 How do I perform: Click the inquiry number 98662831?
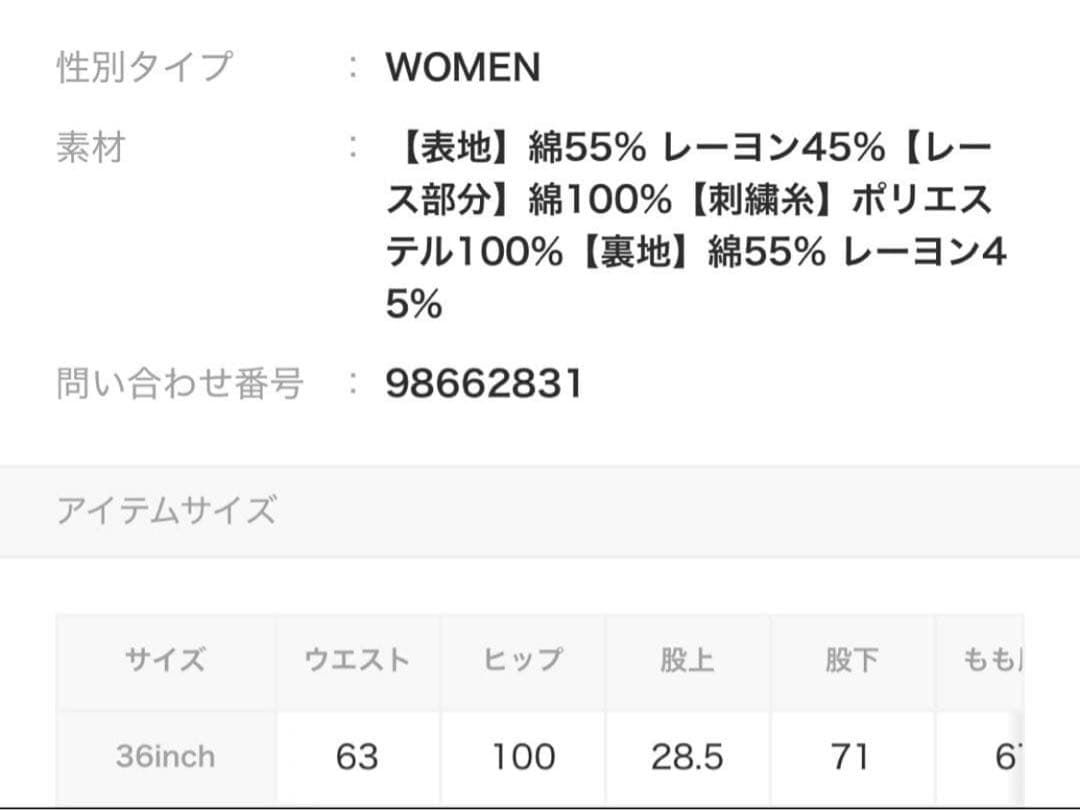[x=483, y=383]
